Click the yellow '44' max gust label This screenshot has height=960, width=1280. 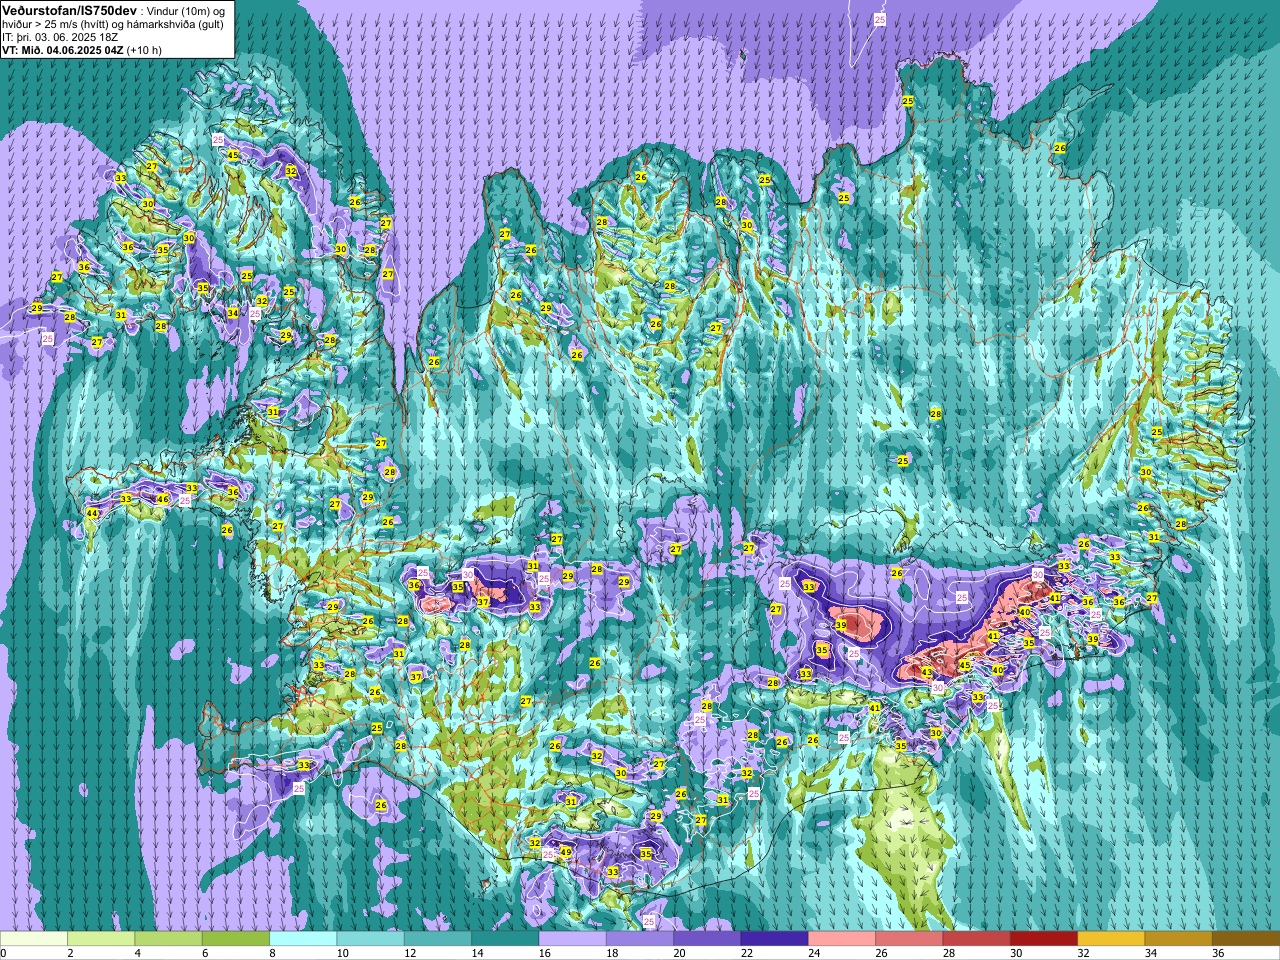pyautogui.click(x=91, y=513)
